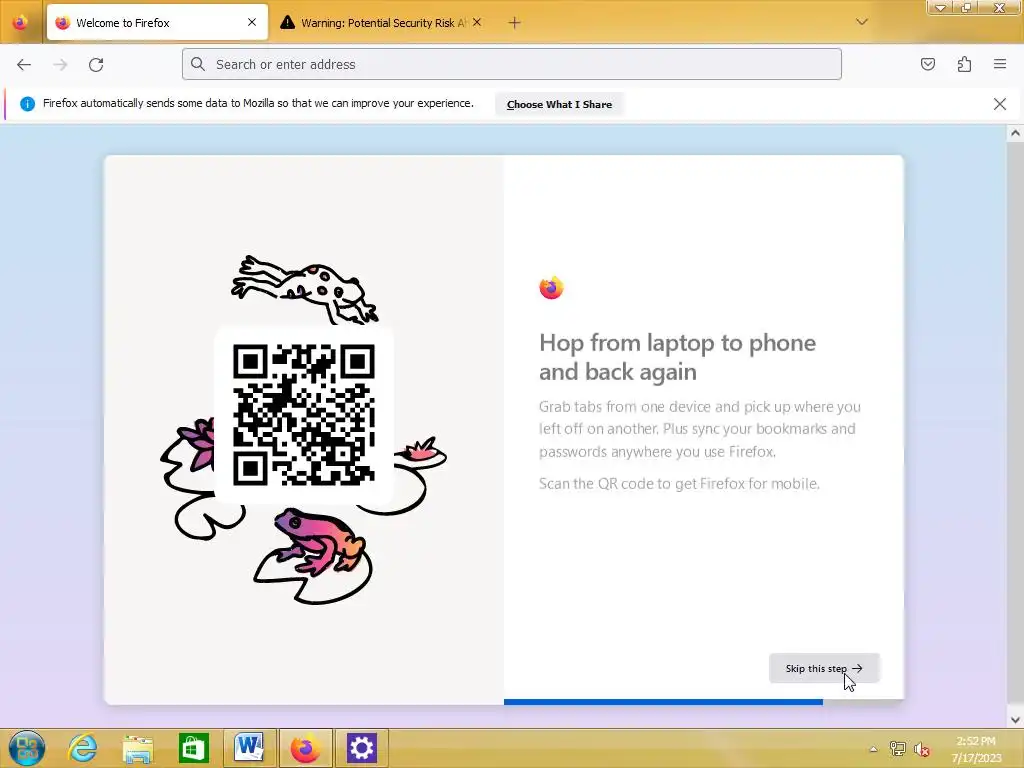The height and width of the screenshot is (768, 1024).
Task: Click the taskbar clock showing 2:52 PM
Action: [976, 749]
